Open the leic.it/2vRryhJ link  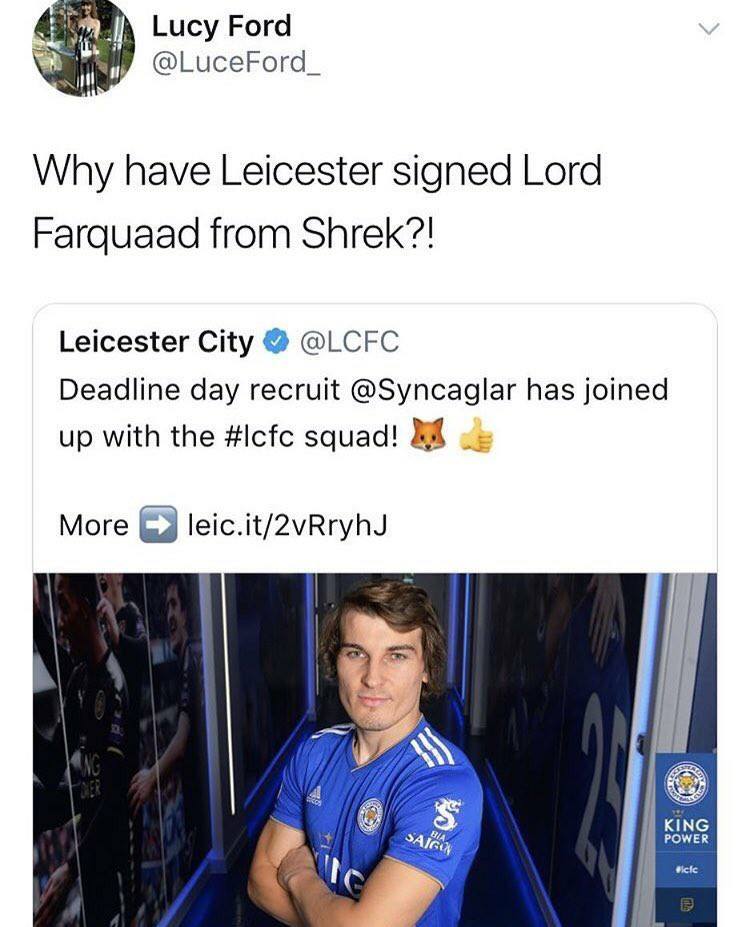(287, 524)
